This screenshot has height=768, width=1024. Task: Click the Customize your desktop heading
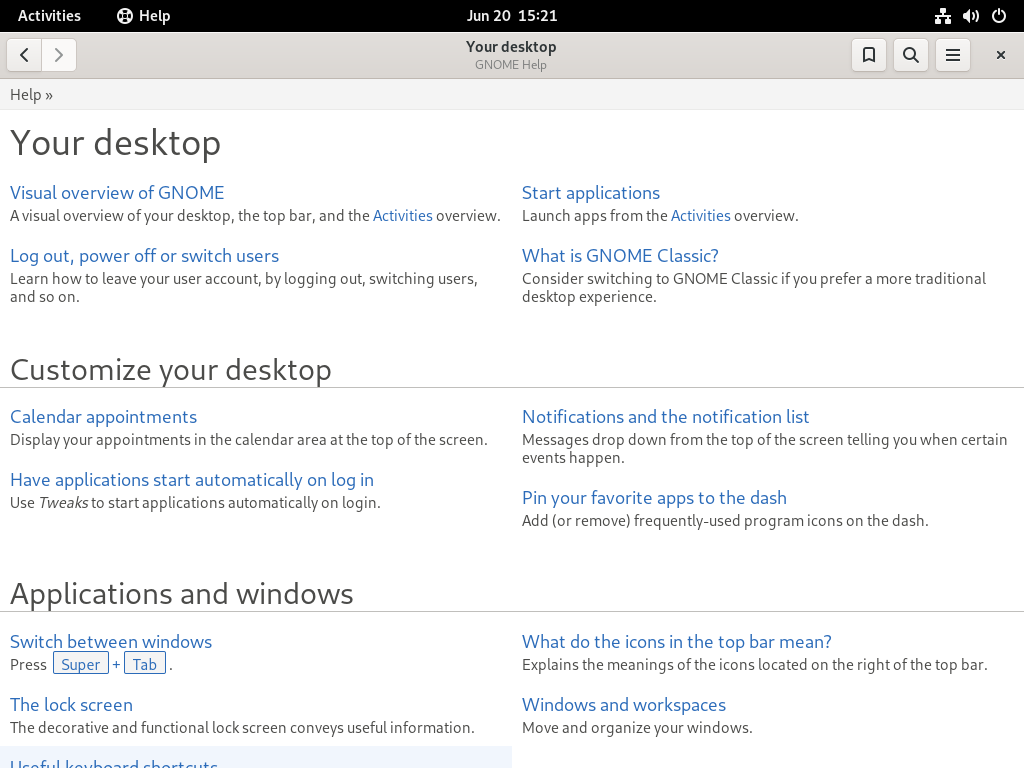coord(170,370)
